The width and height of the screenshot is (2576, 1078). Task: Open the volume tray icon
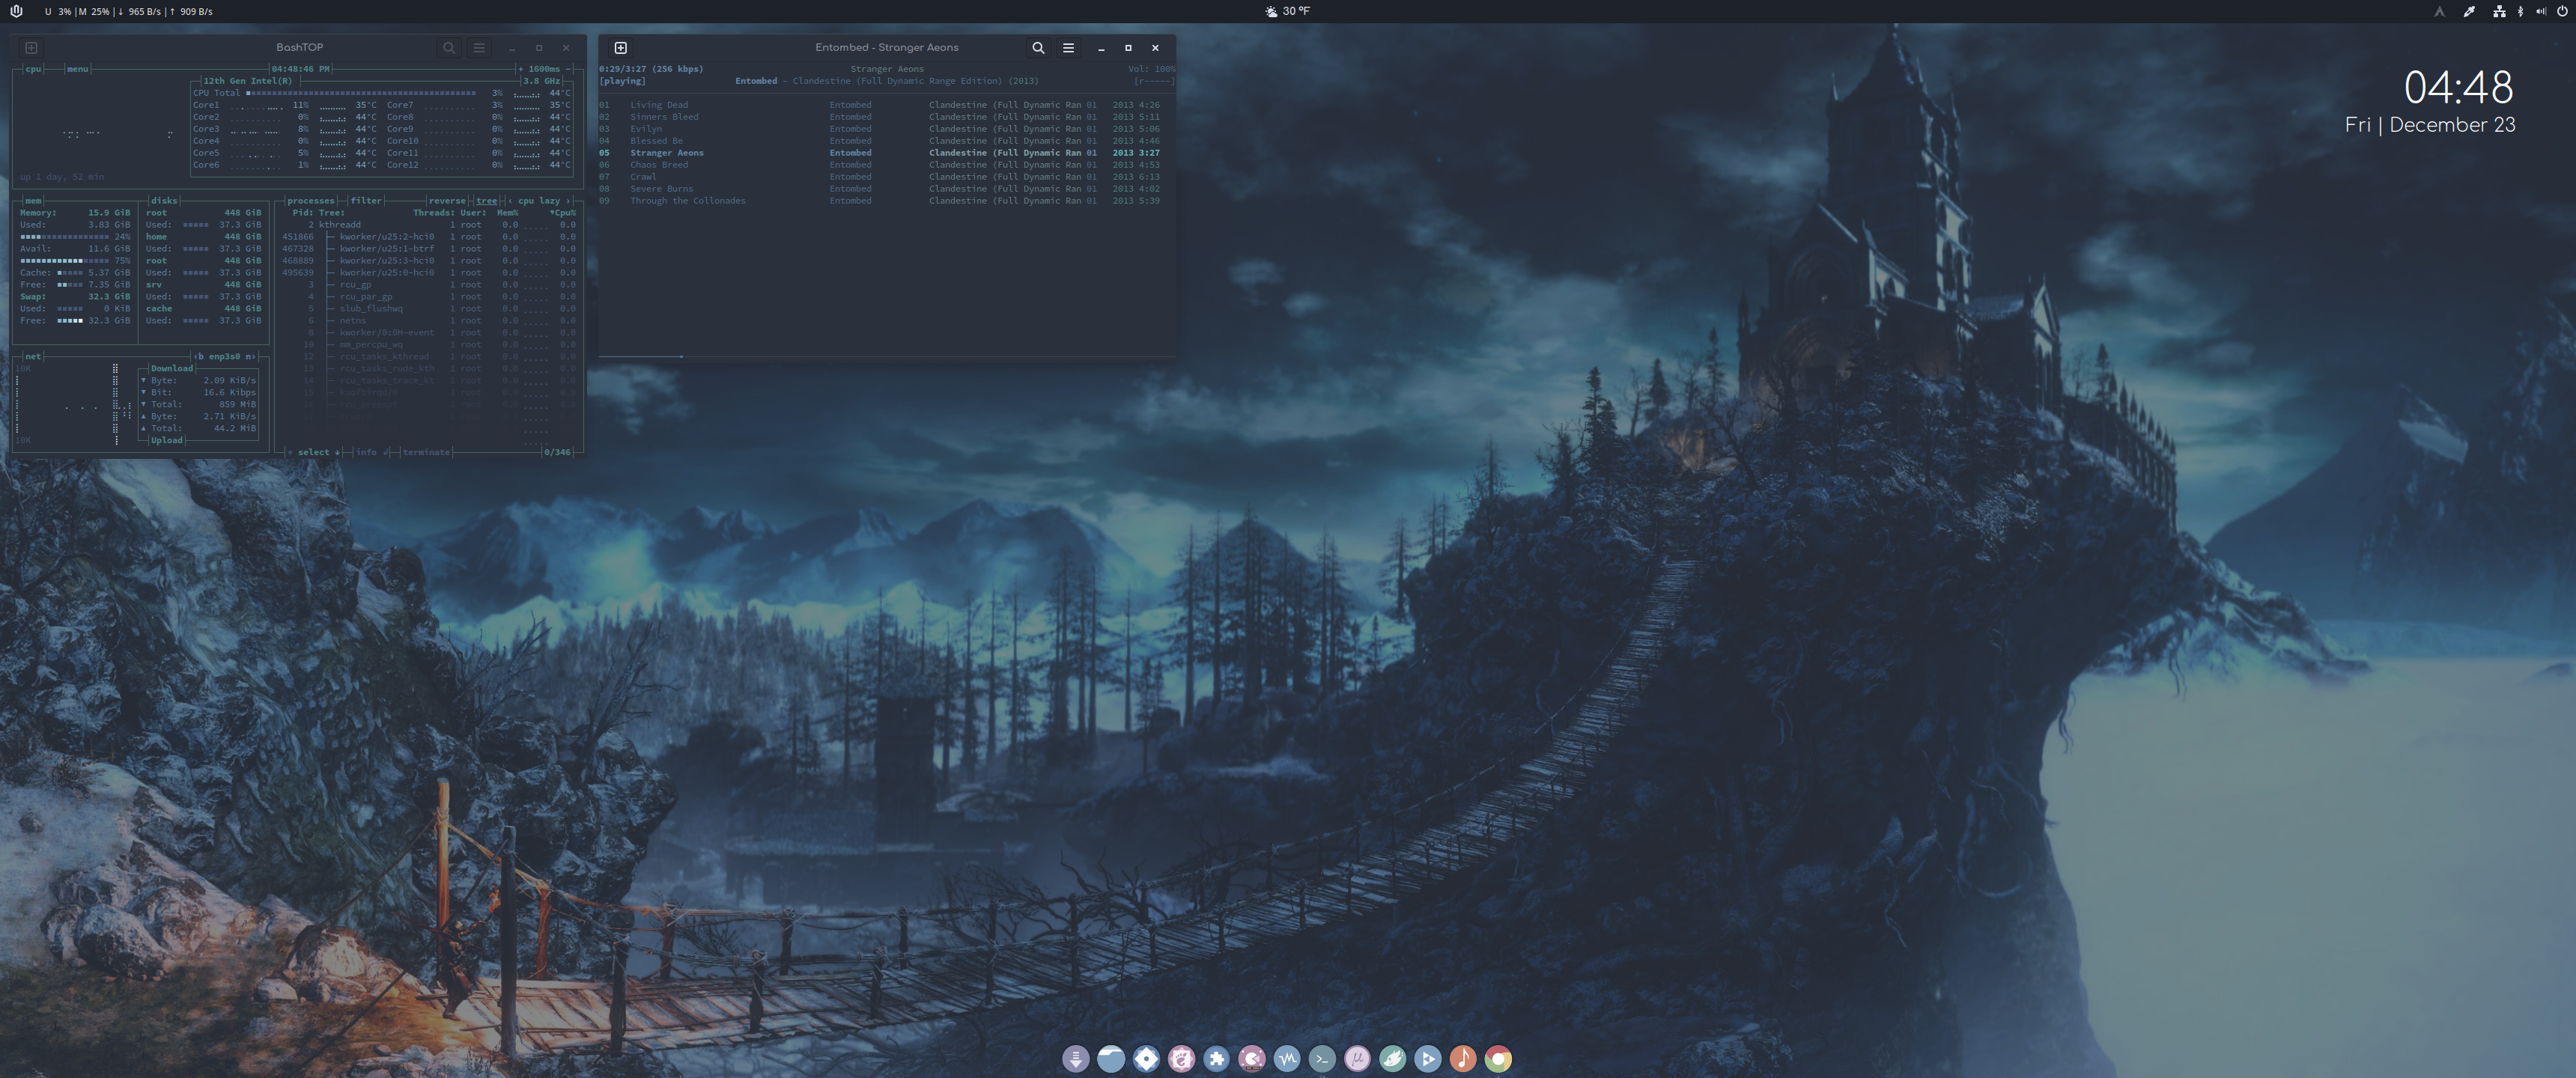click(x=2541, y=12)
